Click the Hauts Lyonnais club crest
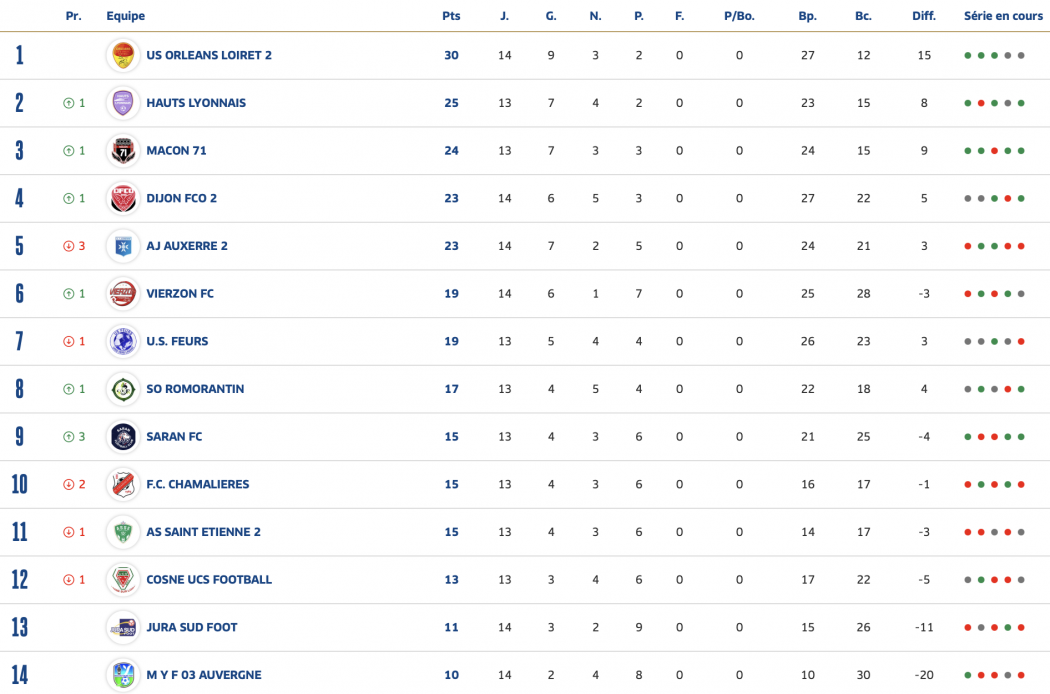 [x=123, y=103]
